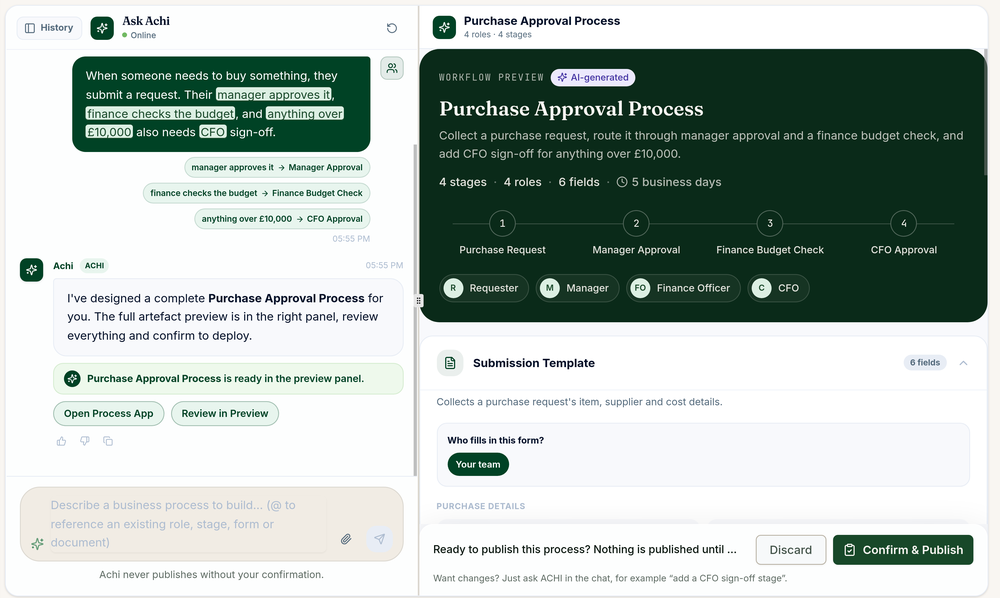Click the ACHI badge next to Achi name
The width and height of the screenshot is (1000, 598).
coord(94,266)
